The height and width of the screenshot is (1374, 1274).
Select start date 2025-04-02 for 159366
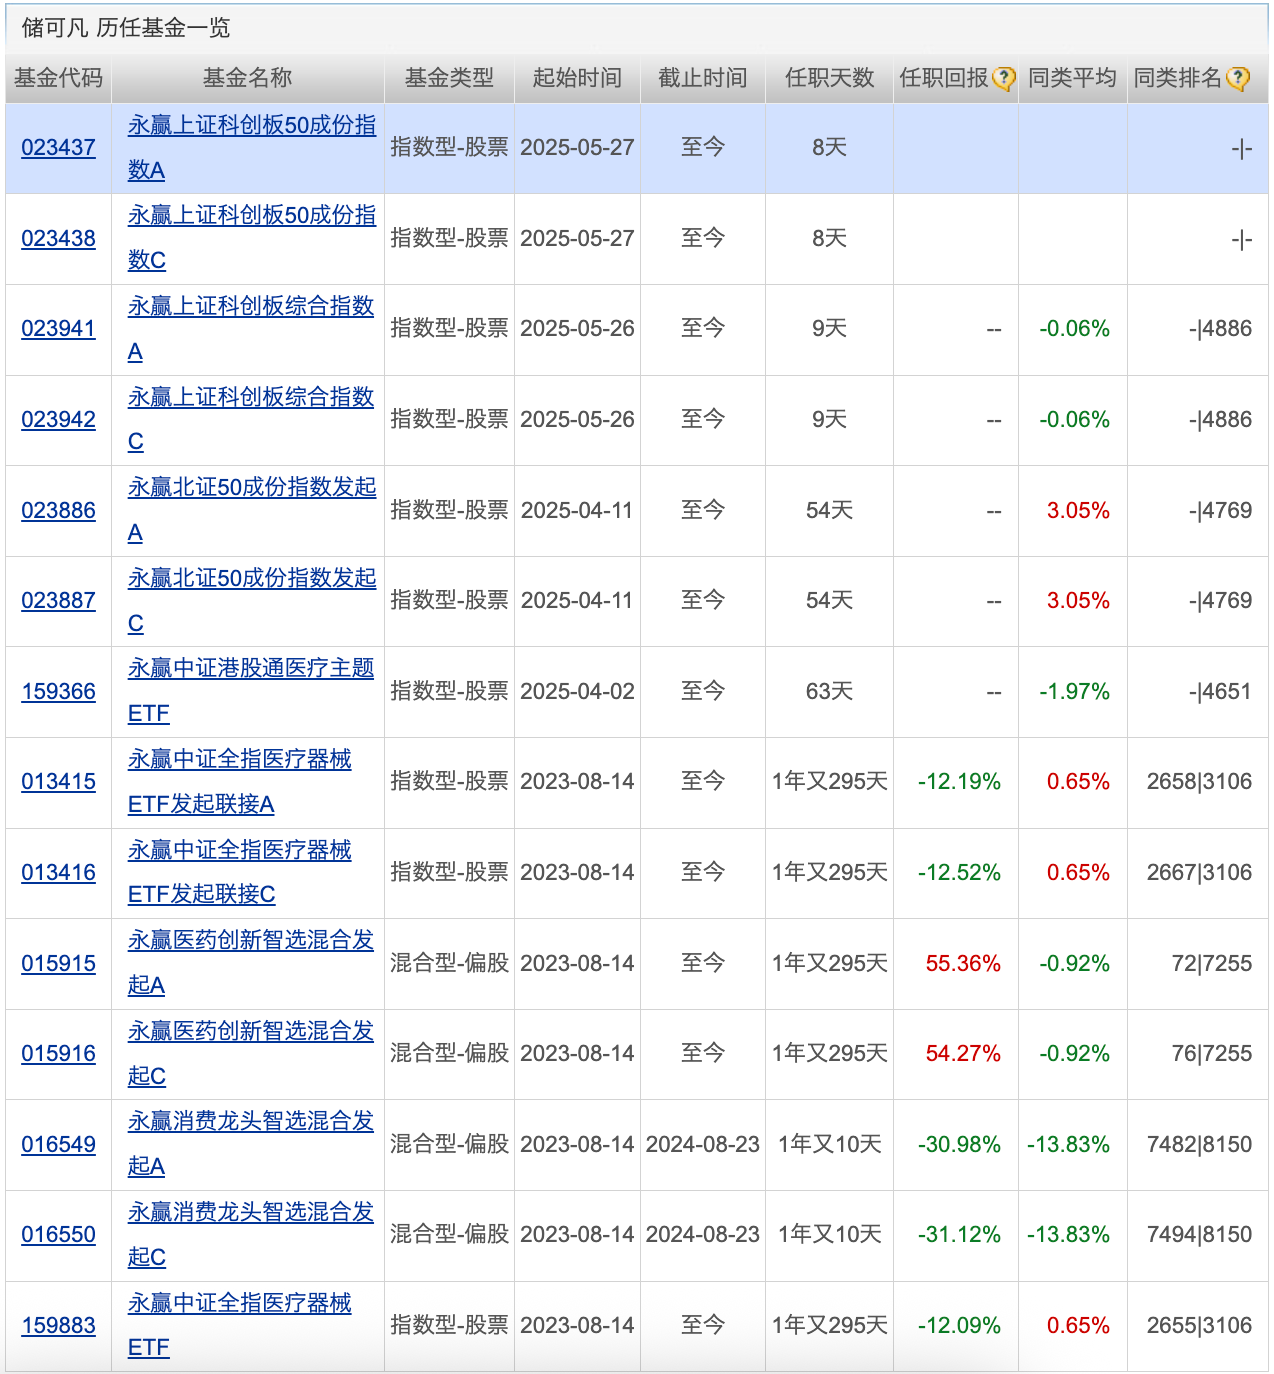577,692
